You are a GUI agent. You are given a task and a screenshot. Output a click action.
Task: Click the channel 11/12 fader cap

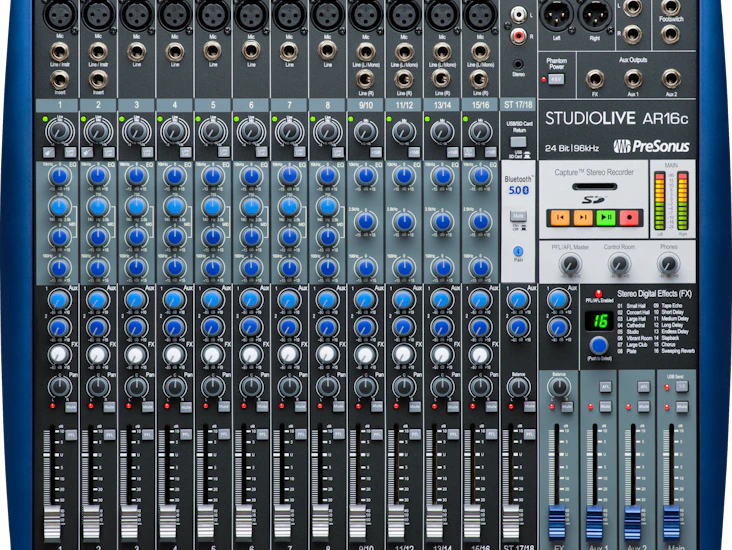click(x=396, y=522)
